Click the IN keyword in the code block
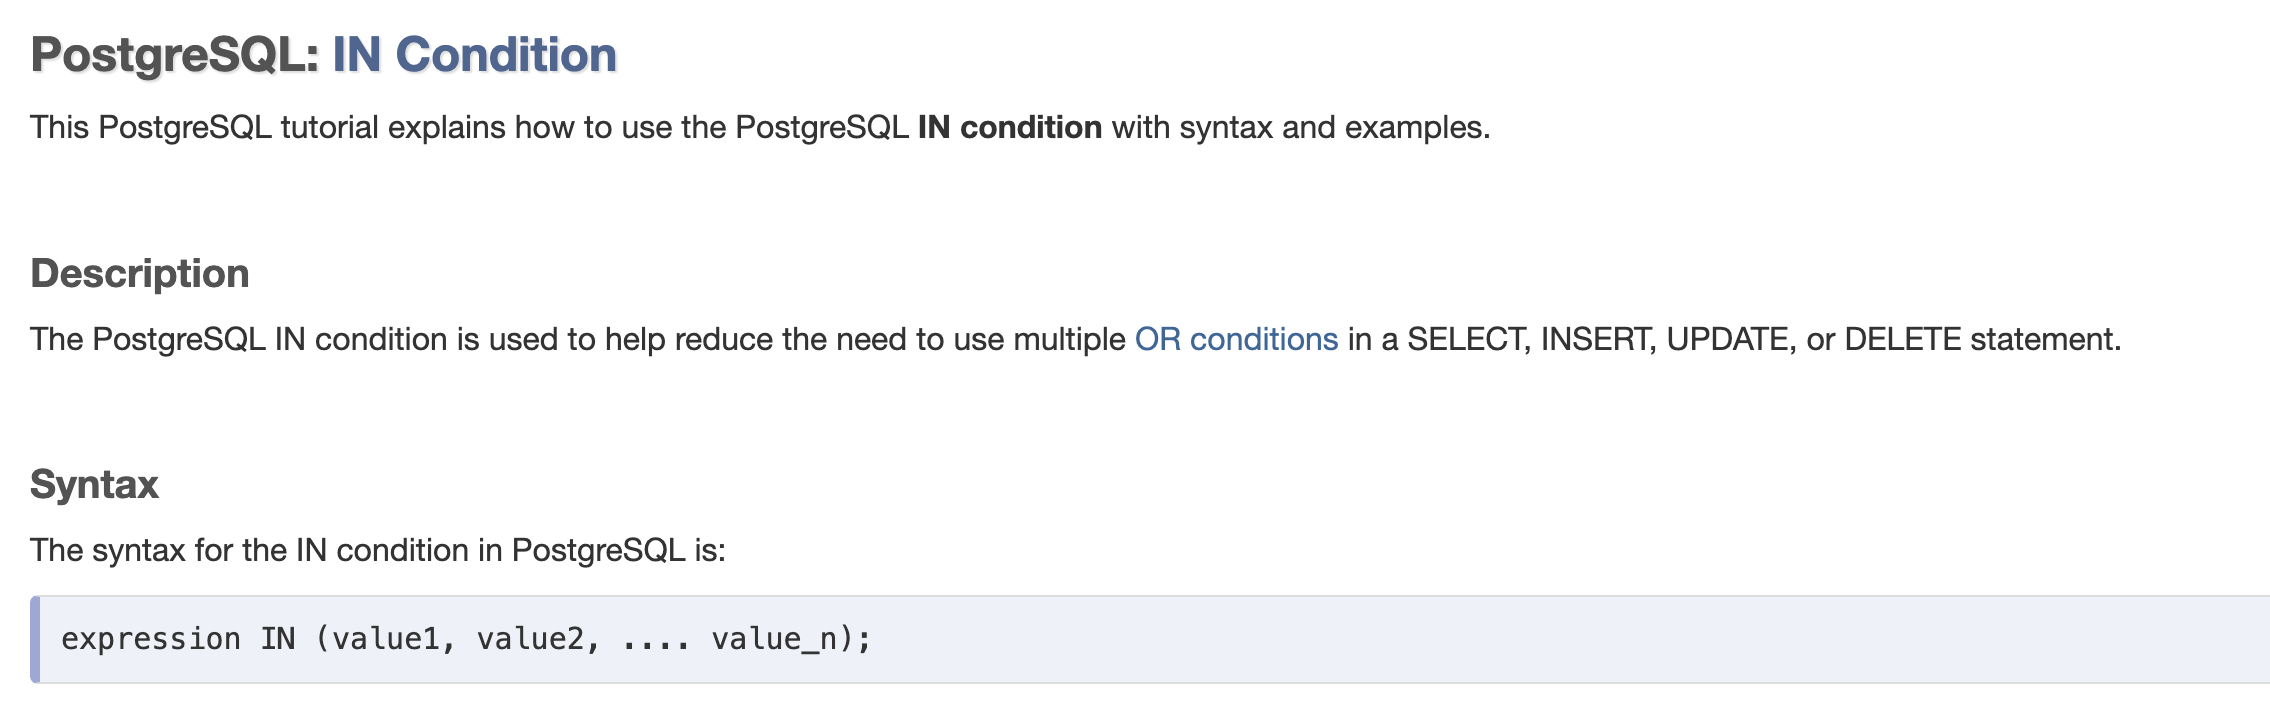This screenshot has height=704, width=2270. (x=278, y=639)
